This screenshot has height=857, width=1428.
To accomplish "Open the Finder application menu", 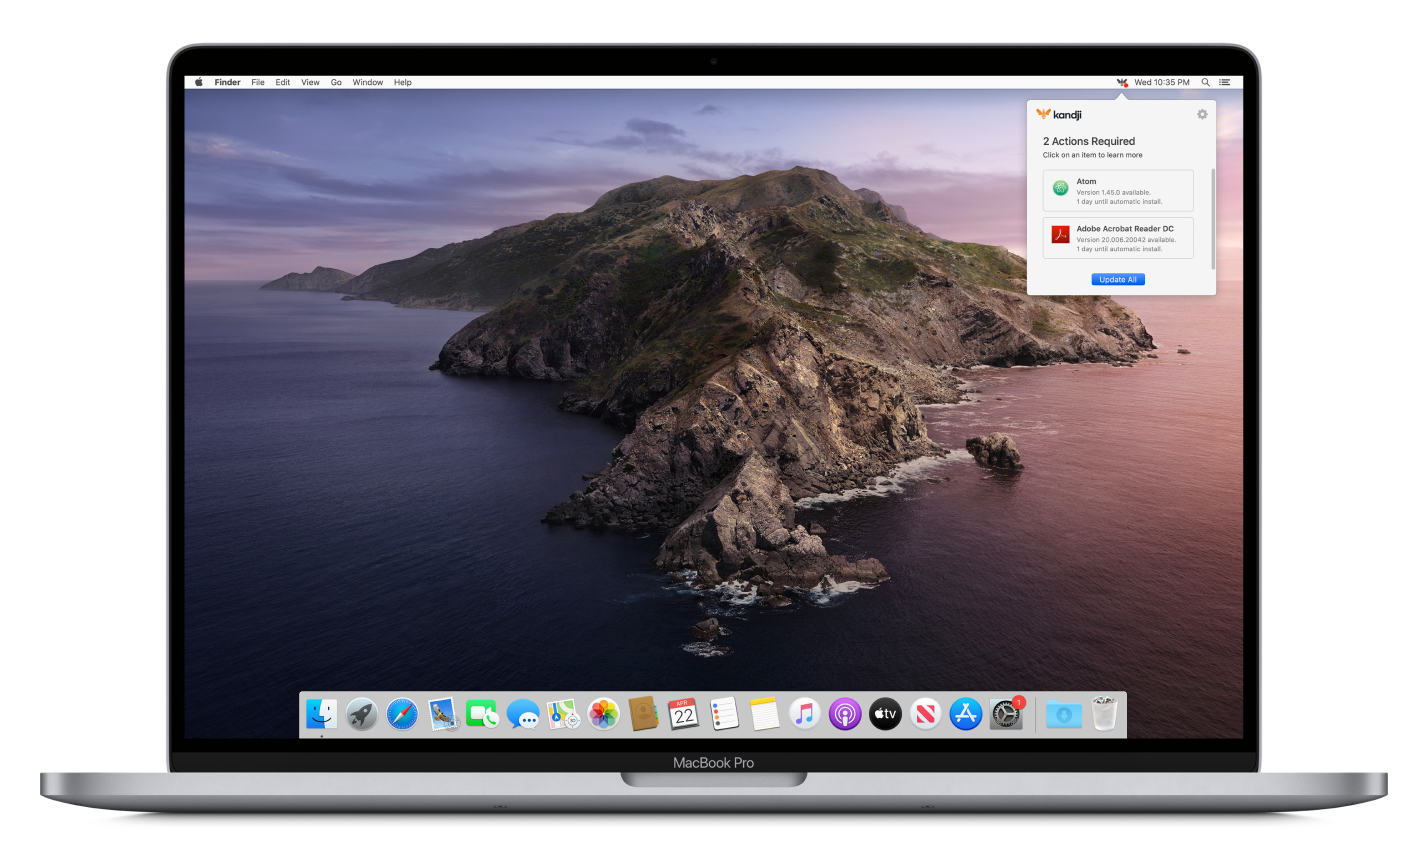I will coord(227,82).
